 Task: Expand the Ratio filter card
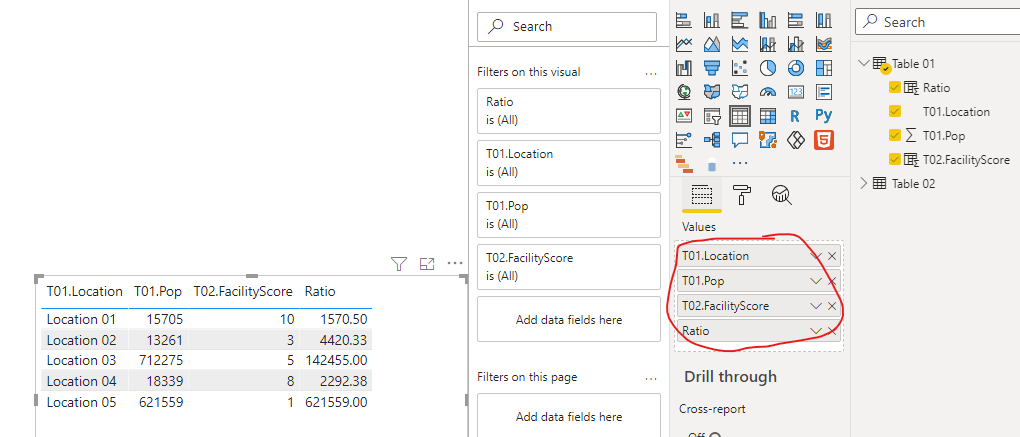click(569, 111)
